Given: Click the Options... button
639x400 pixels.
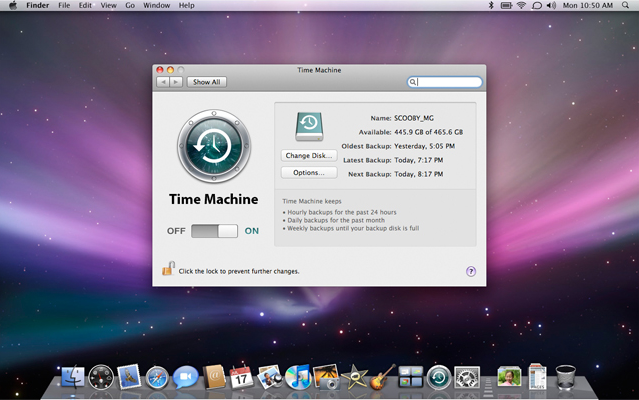Looking at the screenshot, I should (x=309, y=173).
